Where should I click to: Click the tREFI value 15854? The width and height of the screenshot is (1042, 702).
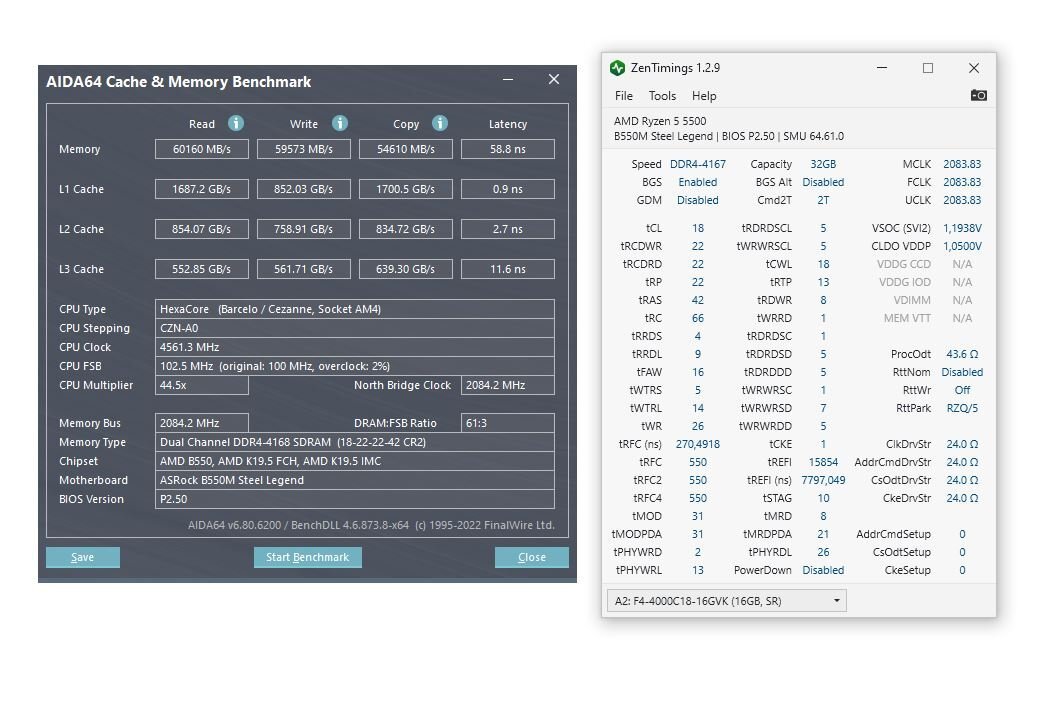(x=823, y=462)
